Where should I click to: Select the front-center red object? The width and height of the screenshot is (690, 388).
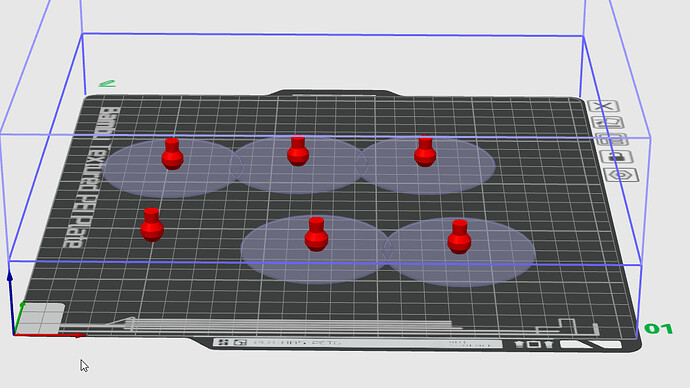(316, 234)
